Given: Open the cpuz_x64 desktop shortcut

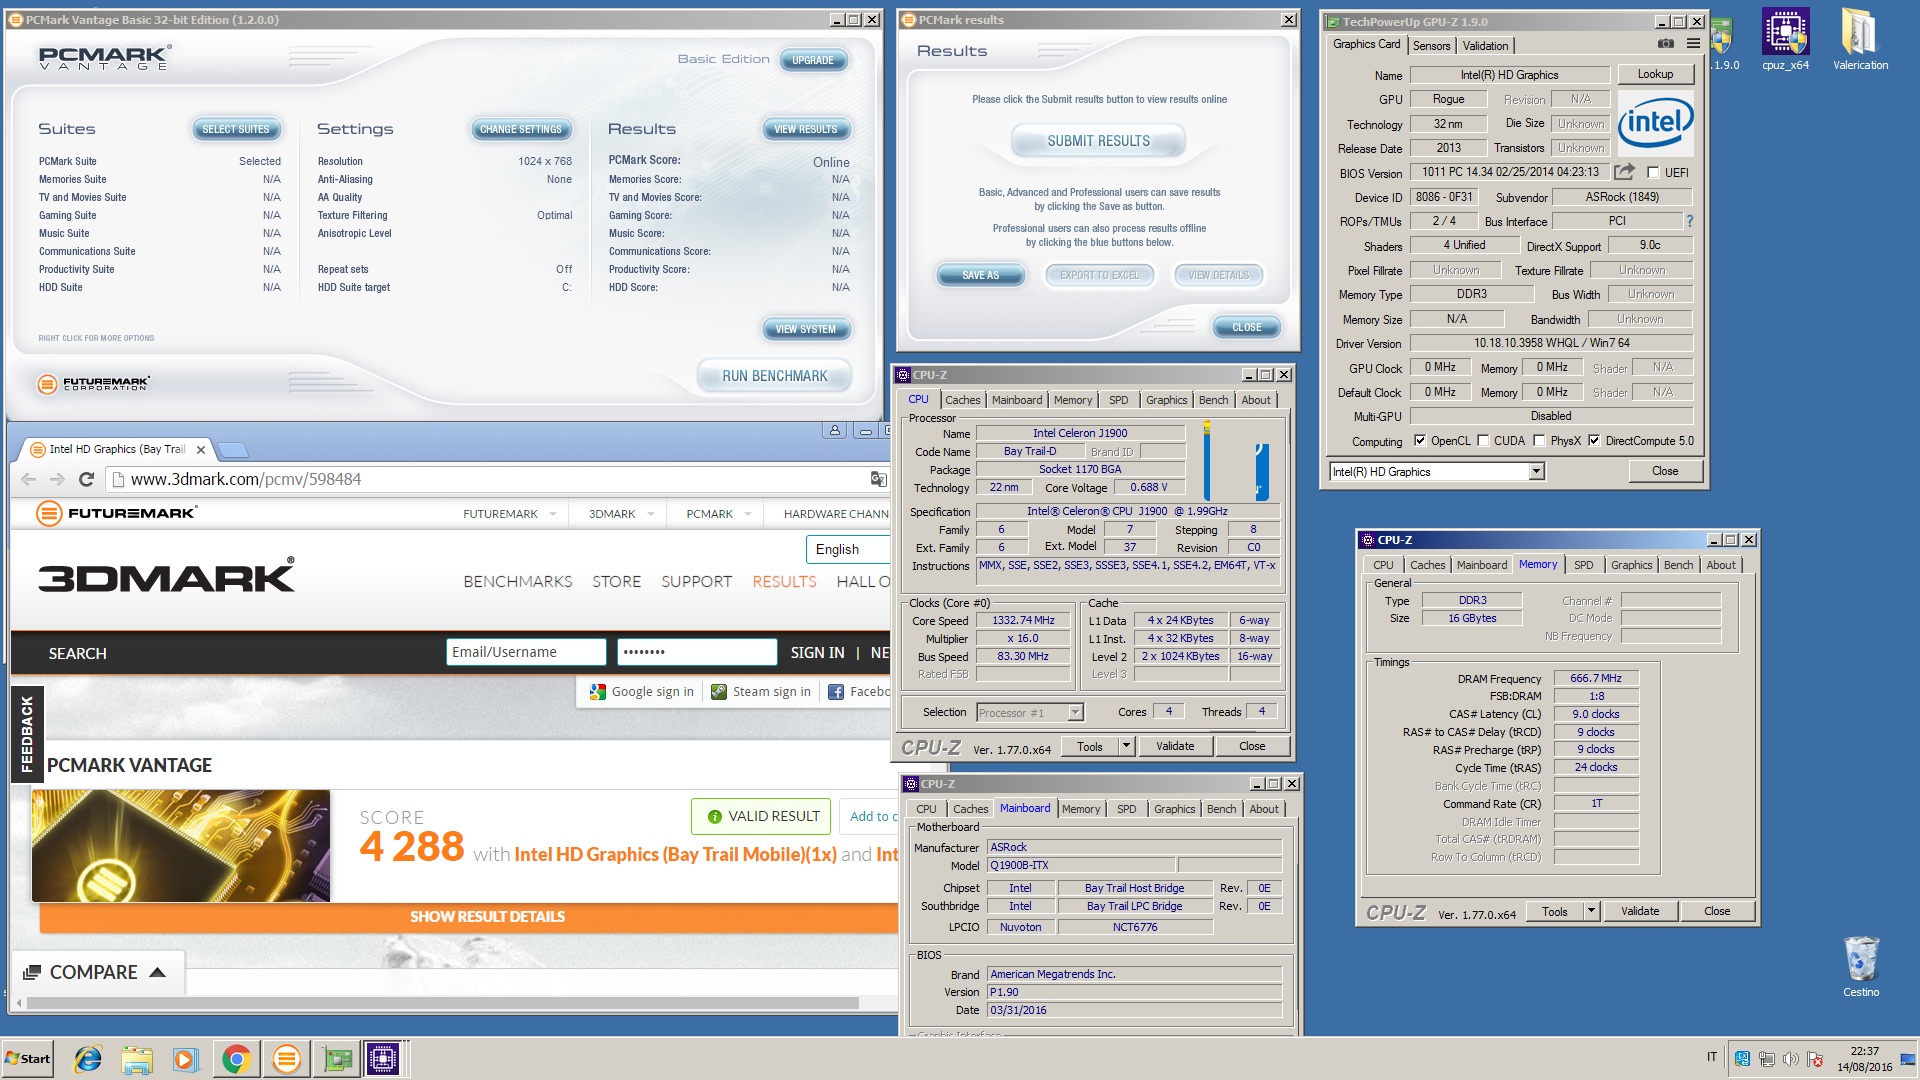Looking at the screenshot, I should pyautogui.click(x=1786, y=40).
